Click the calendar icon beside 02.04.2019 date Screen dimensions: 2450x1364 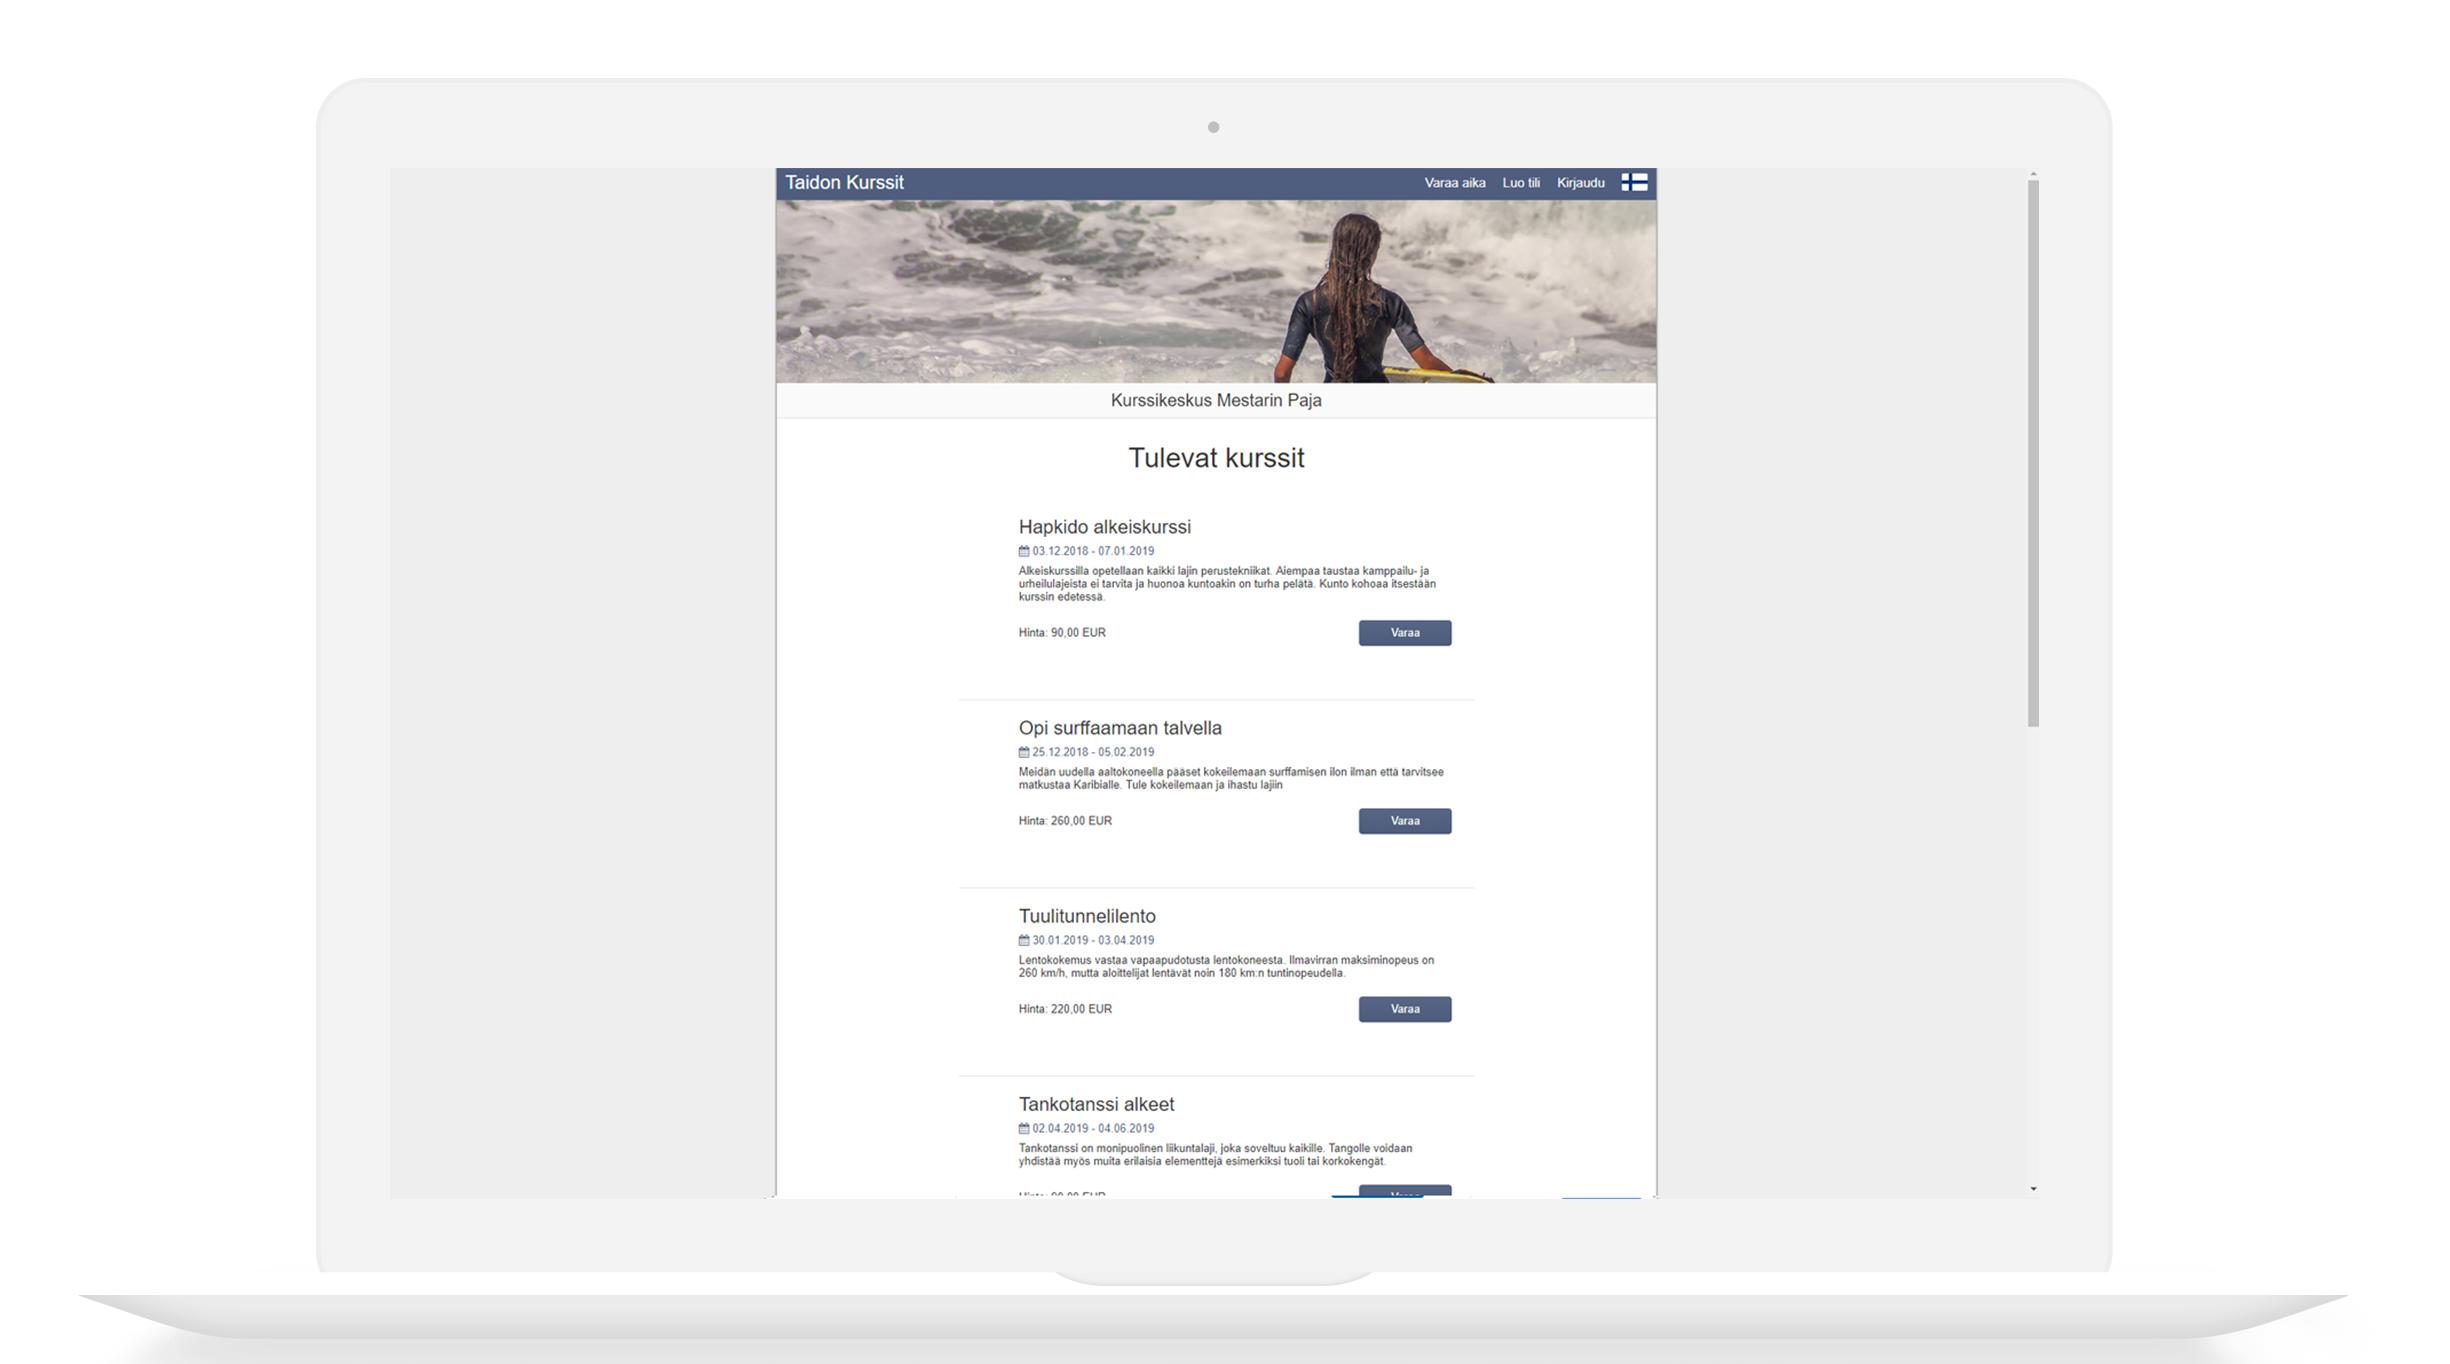pyautogui.click(x=1024, y=1128)
